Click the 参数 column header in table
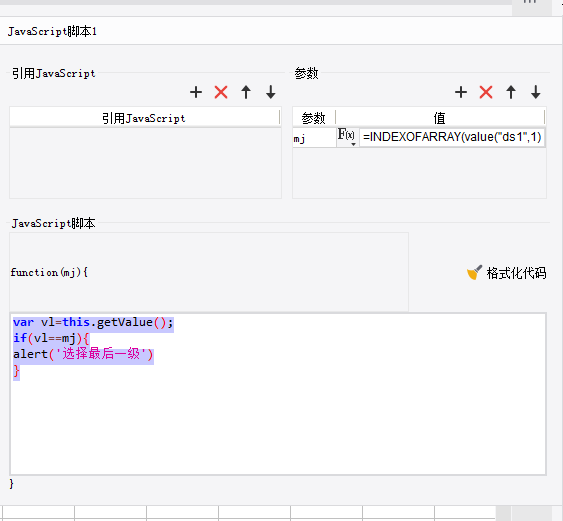 pyautogui.click(x=314, y=118)
